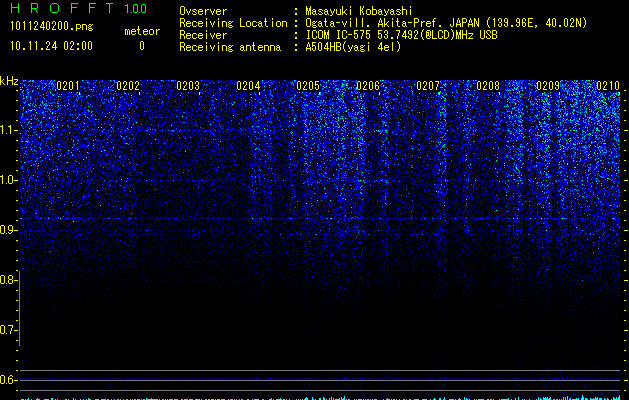Click the 0.6 frequency axis label
This screenshot has width=629, height=400.
tap(7, 380)
